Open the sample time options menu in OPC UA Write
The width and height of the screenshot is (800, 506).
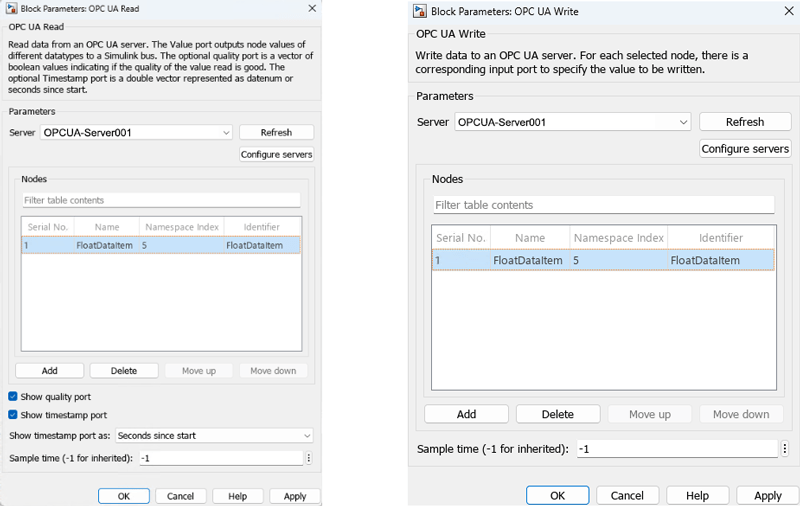785,449
